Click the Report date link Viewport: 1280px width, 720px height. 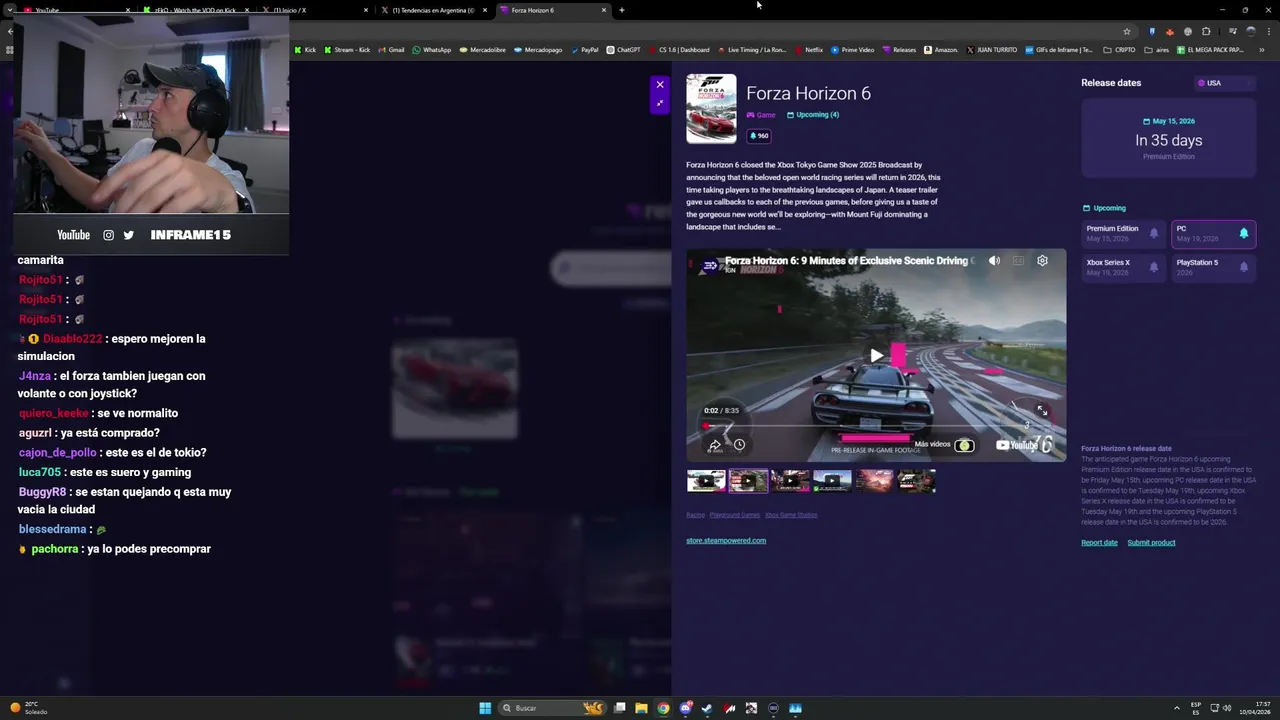click(x=1099, y=543)
